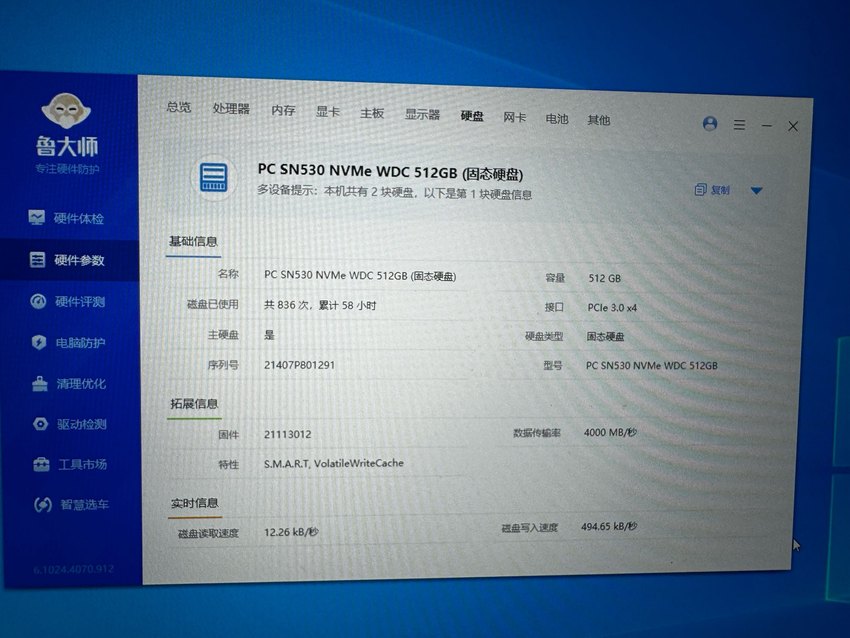Click the data rate 4000 MB/秒

610,432
